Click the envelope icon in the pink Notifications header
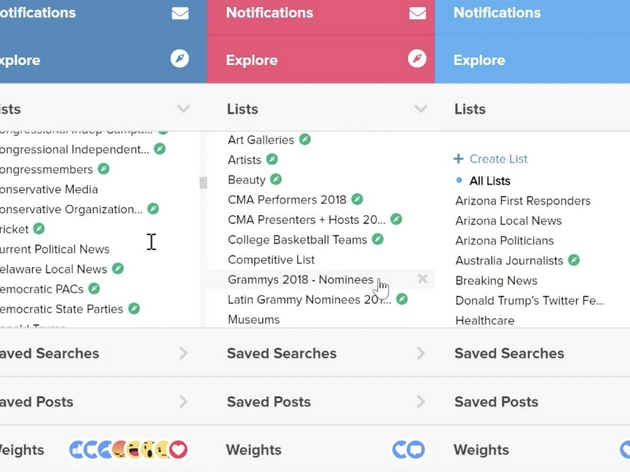630x472 pixels. [417, 13]
